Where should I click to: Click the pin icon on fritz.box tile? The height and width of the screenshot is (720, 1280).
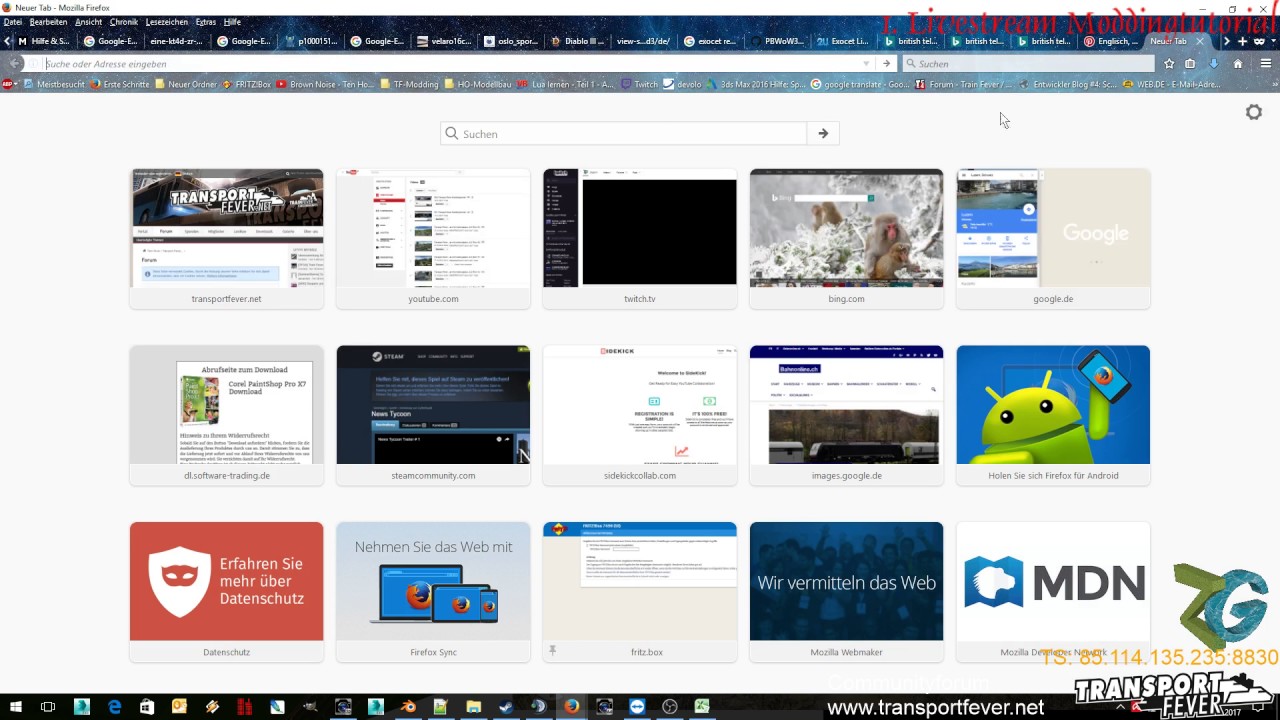point(552,651)
